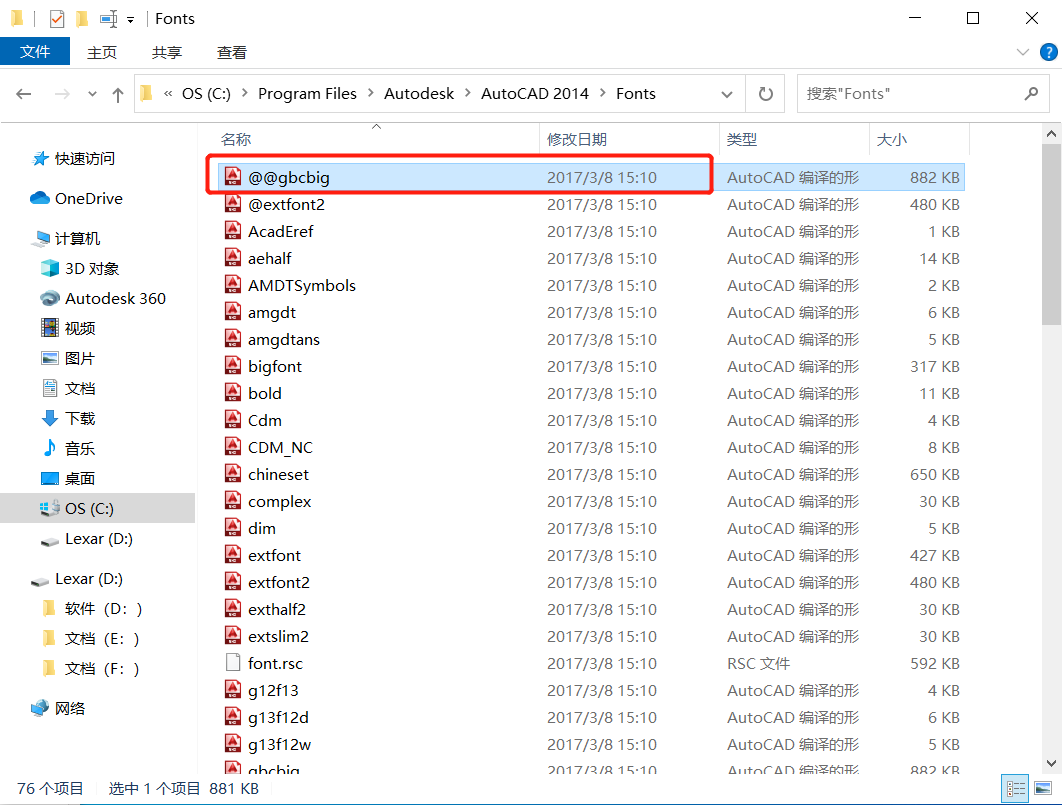
Task: Switch to the 共享 tab
Action: [167, 52]
